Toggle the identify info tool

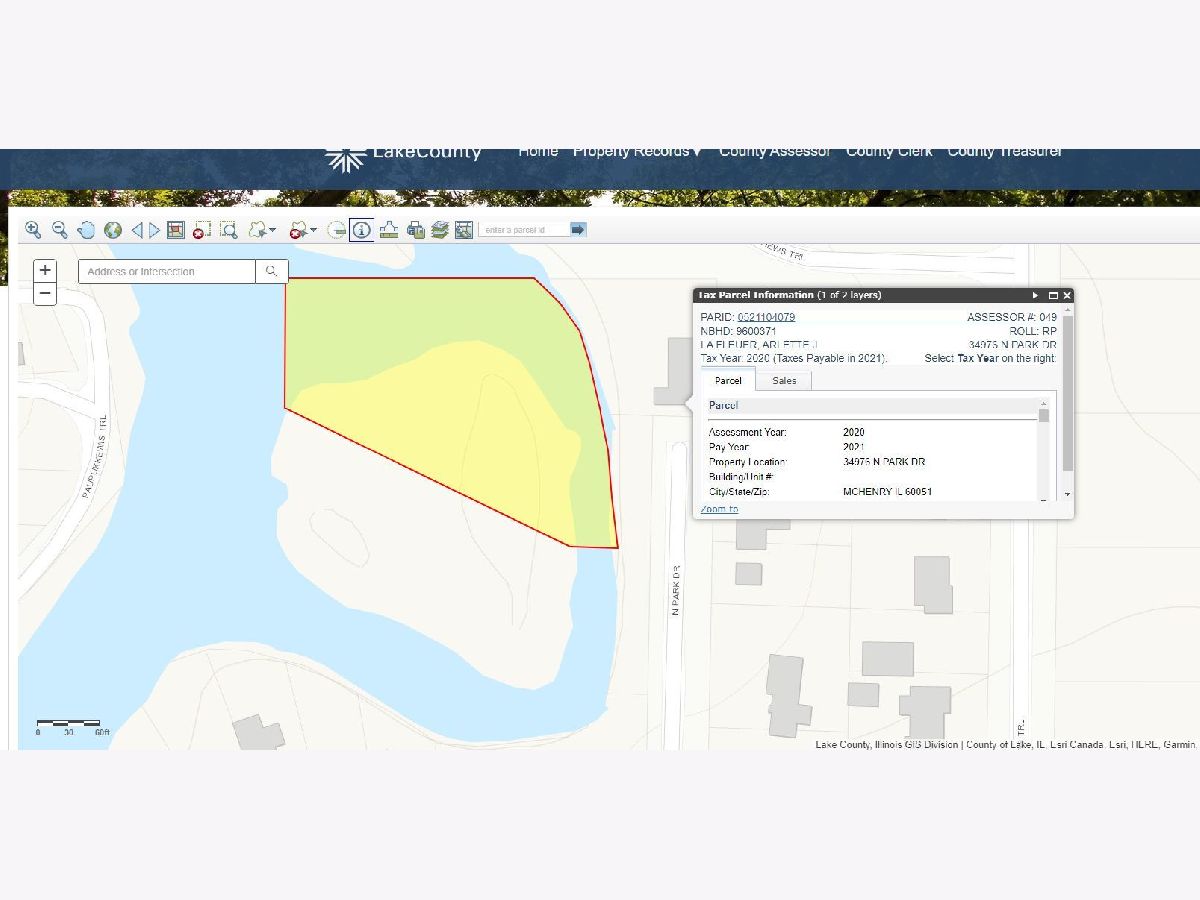(361, 230)
